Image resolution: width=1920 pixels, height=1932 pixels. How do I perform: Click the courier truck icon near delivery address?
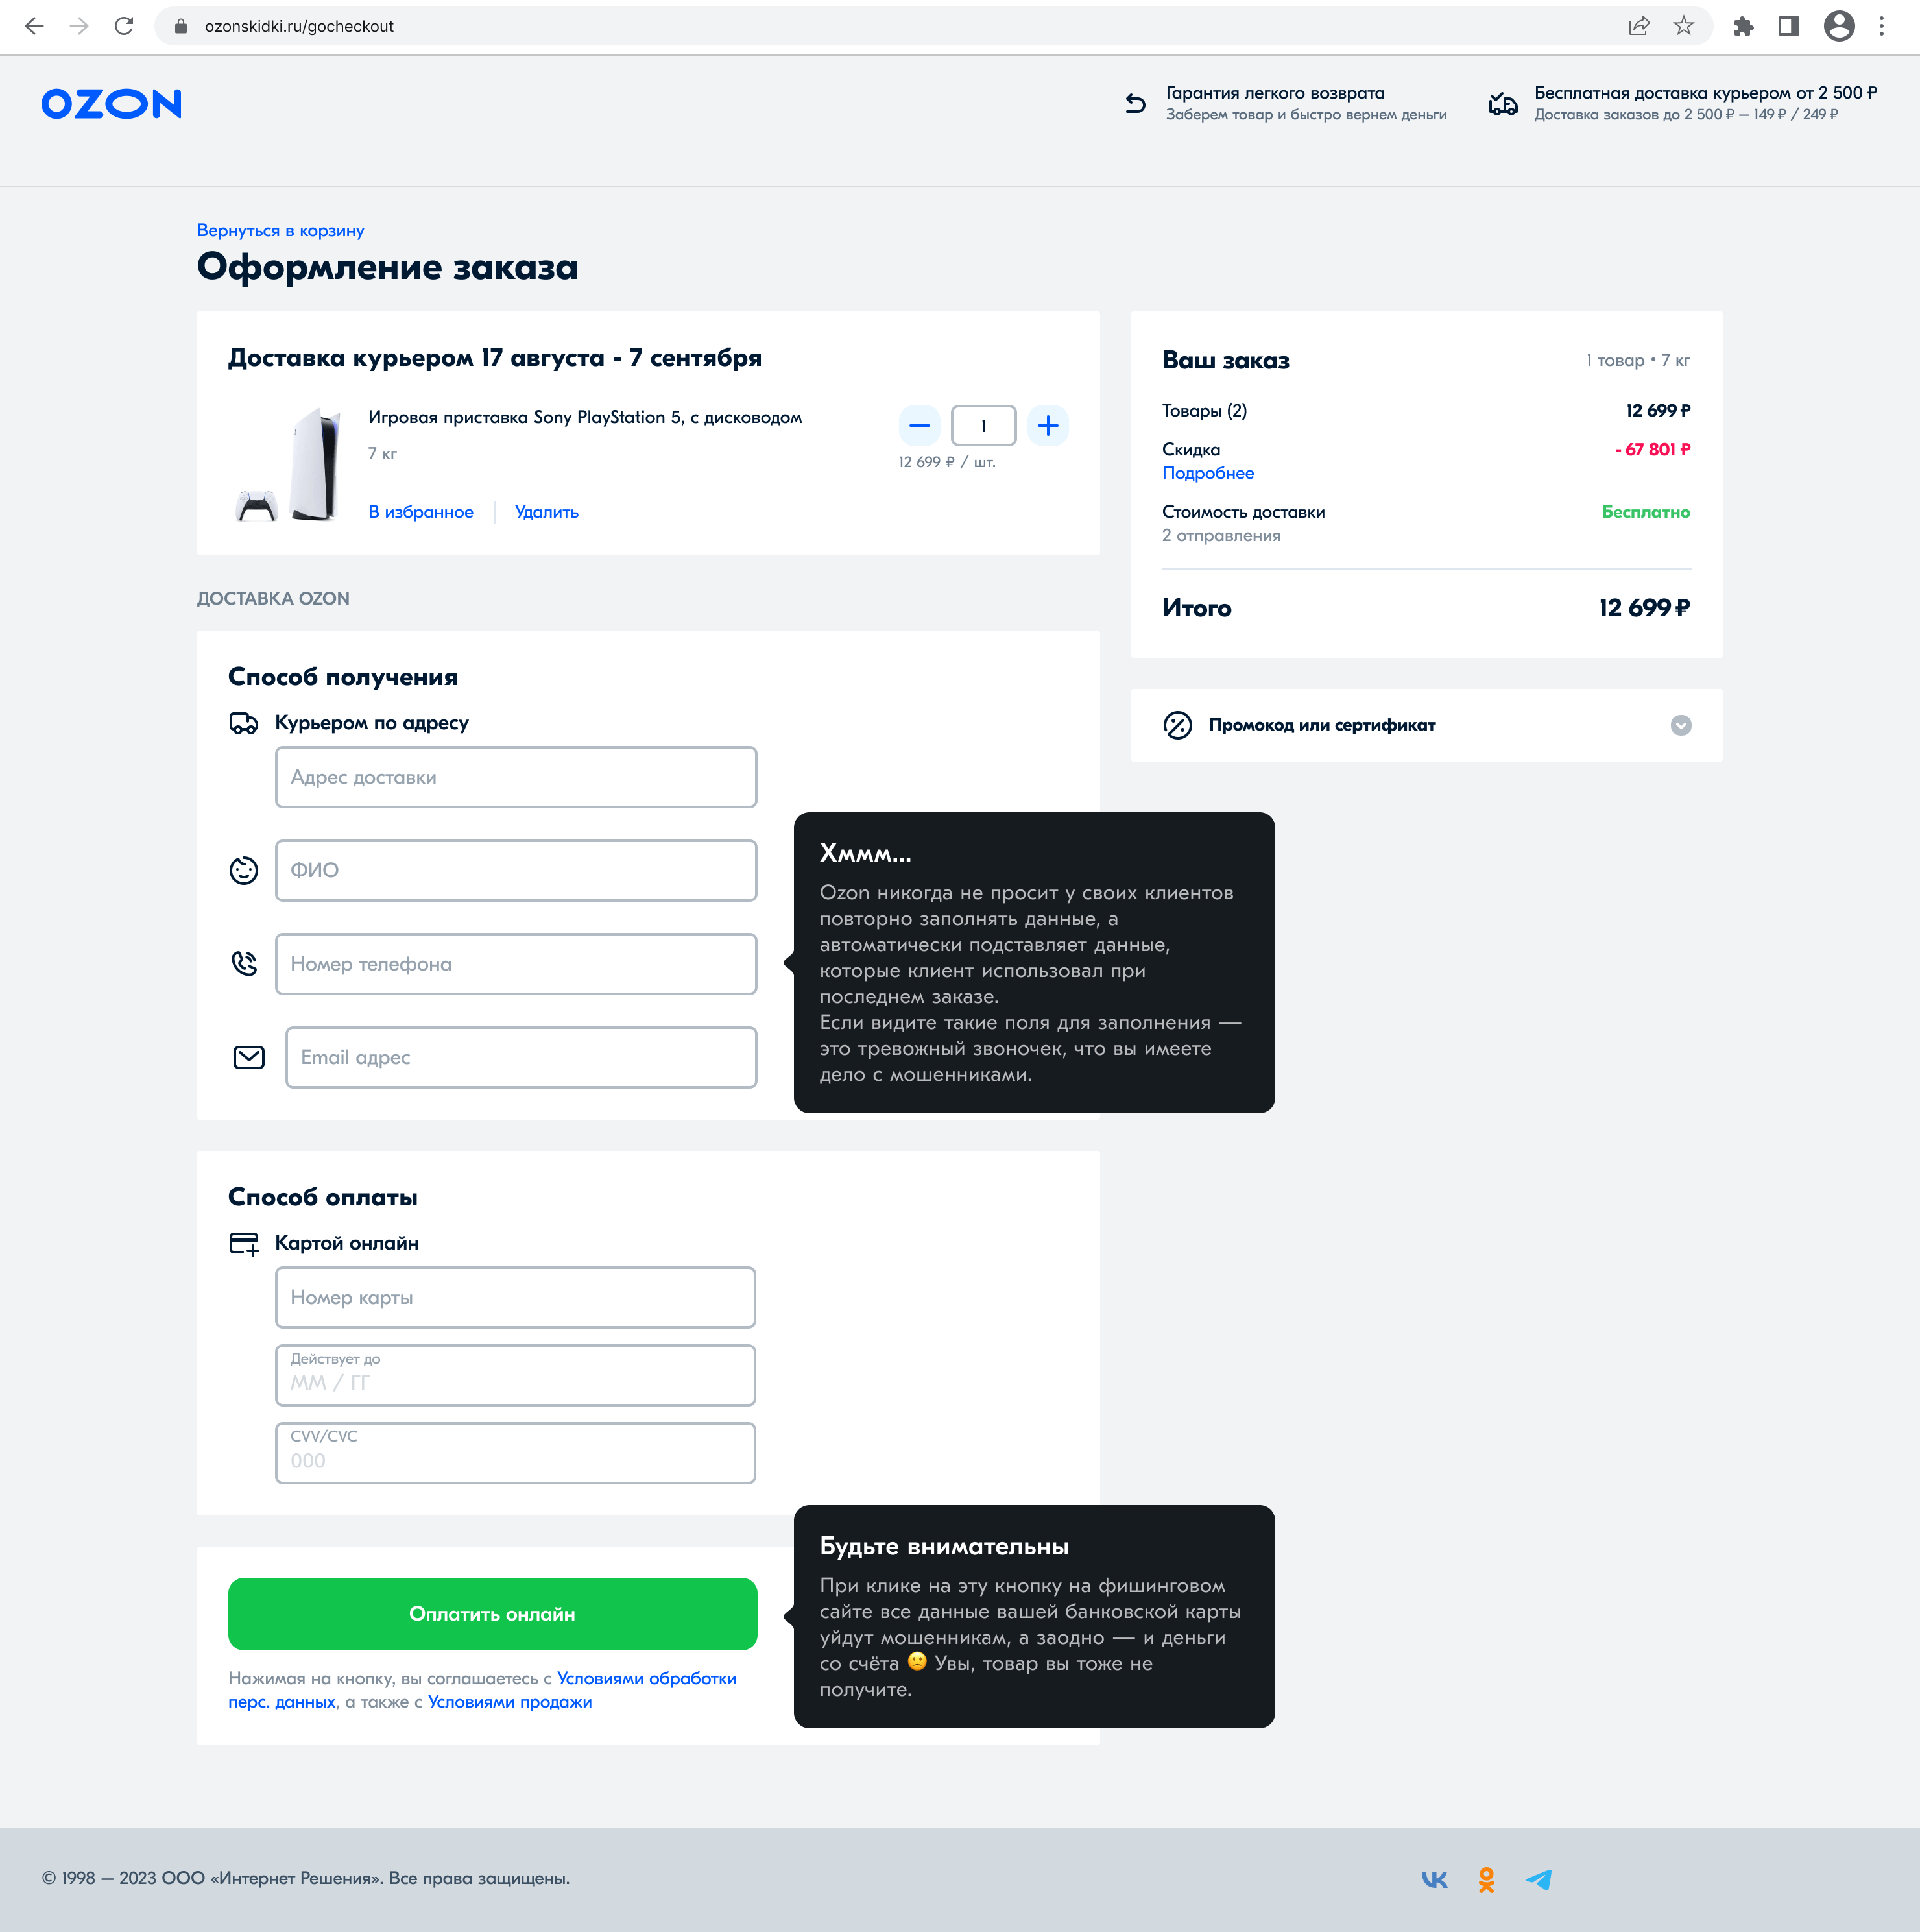coord(245,723)
